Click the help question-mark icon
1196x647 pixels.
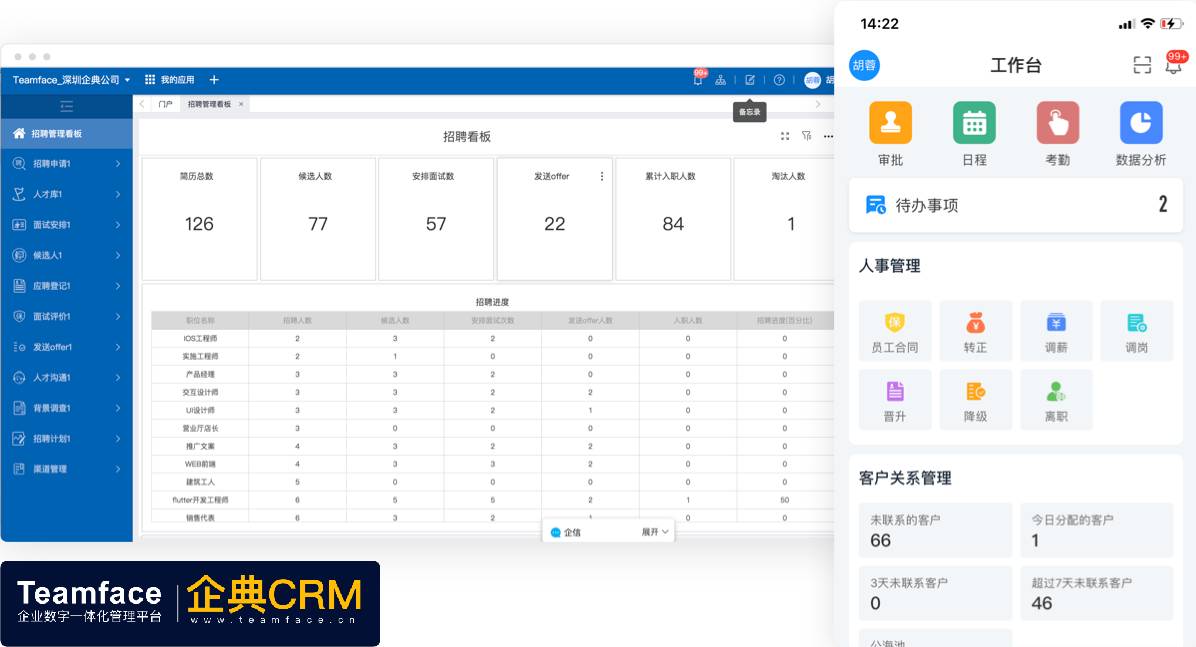point(779,79)
